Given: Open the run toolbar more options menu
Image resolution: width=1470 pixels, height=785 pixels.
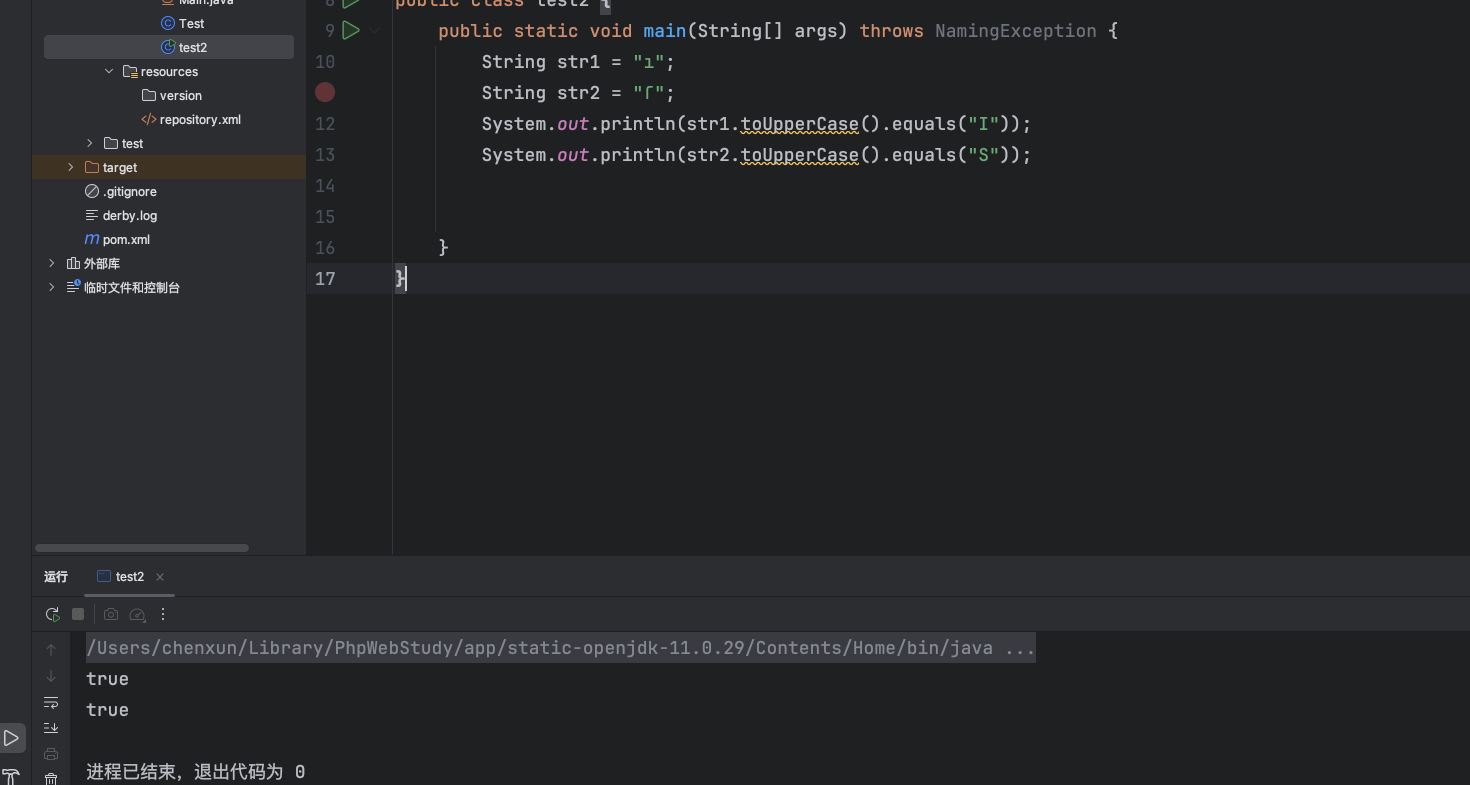Looking at the screenshot, I should (164, 614).
